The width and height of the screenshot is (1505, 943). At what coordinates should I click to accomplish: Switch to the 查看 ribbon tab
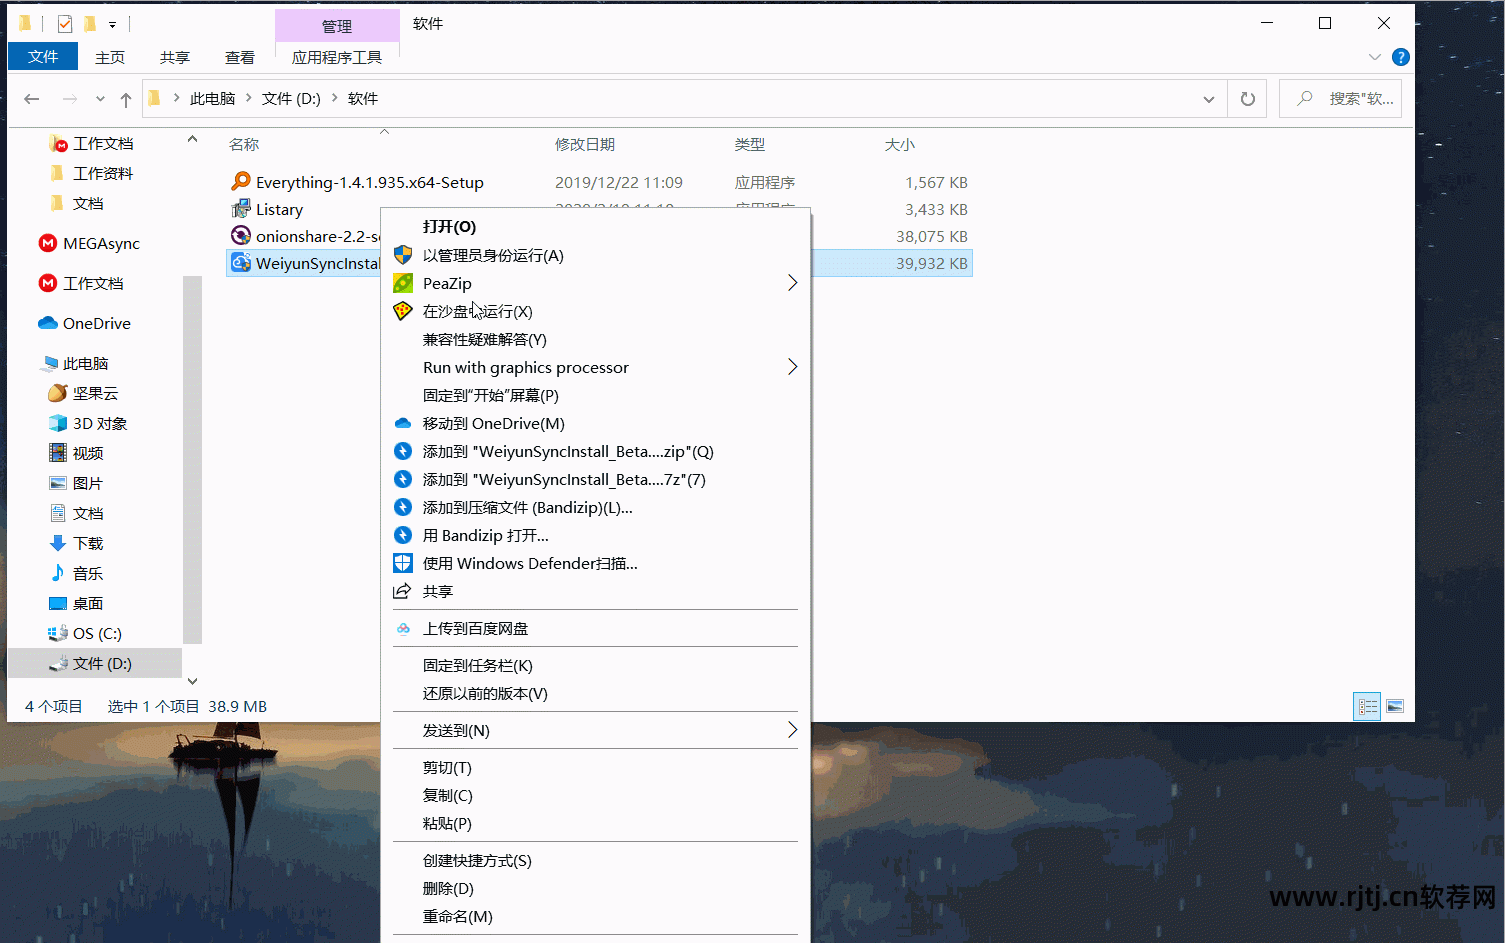pyautogui.click(x=239, y=57)
